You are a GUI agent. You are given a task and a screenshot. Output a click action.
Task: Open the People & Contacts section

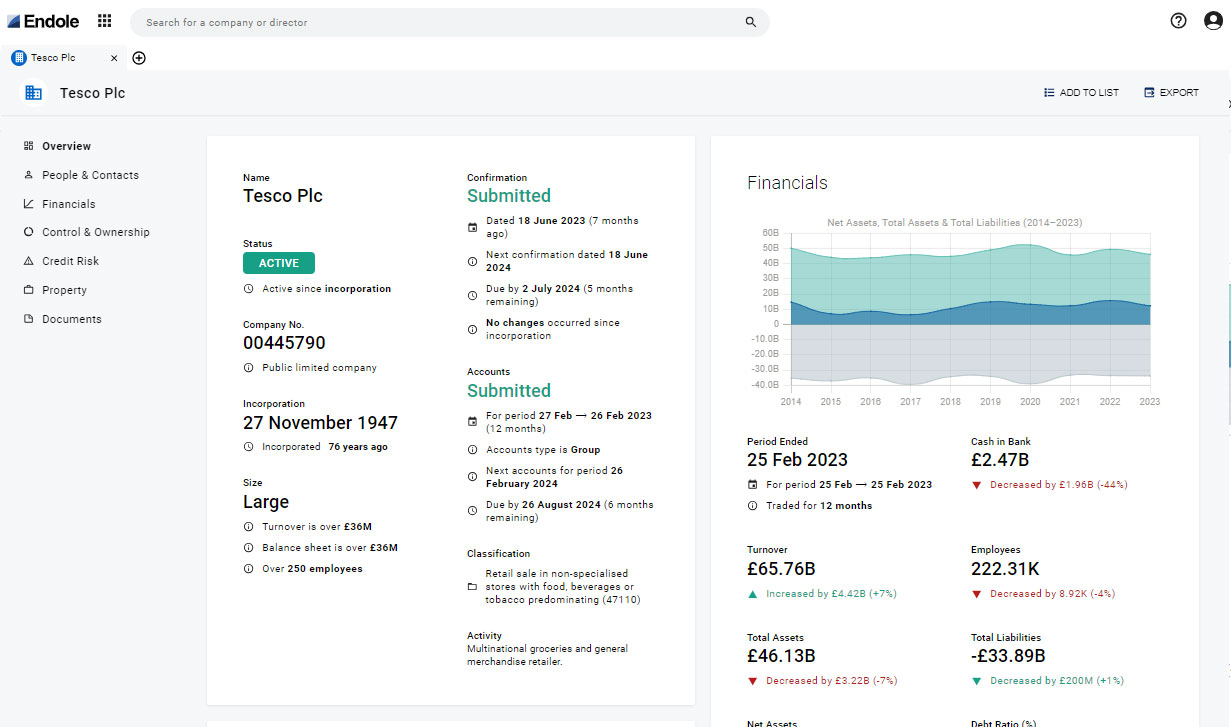coord(90,175)
